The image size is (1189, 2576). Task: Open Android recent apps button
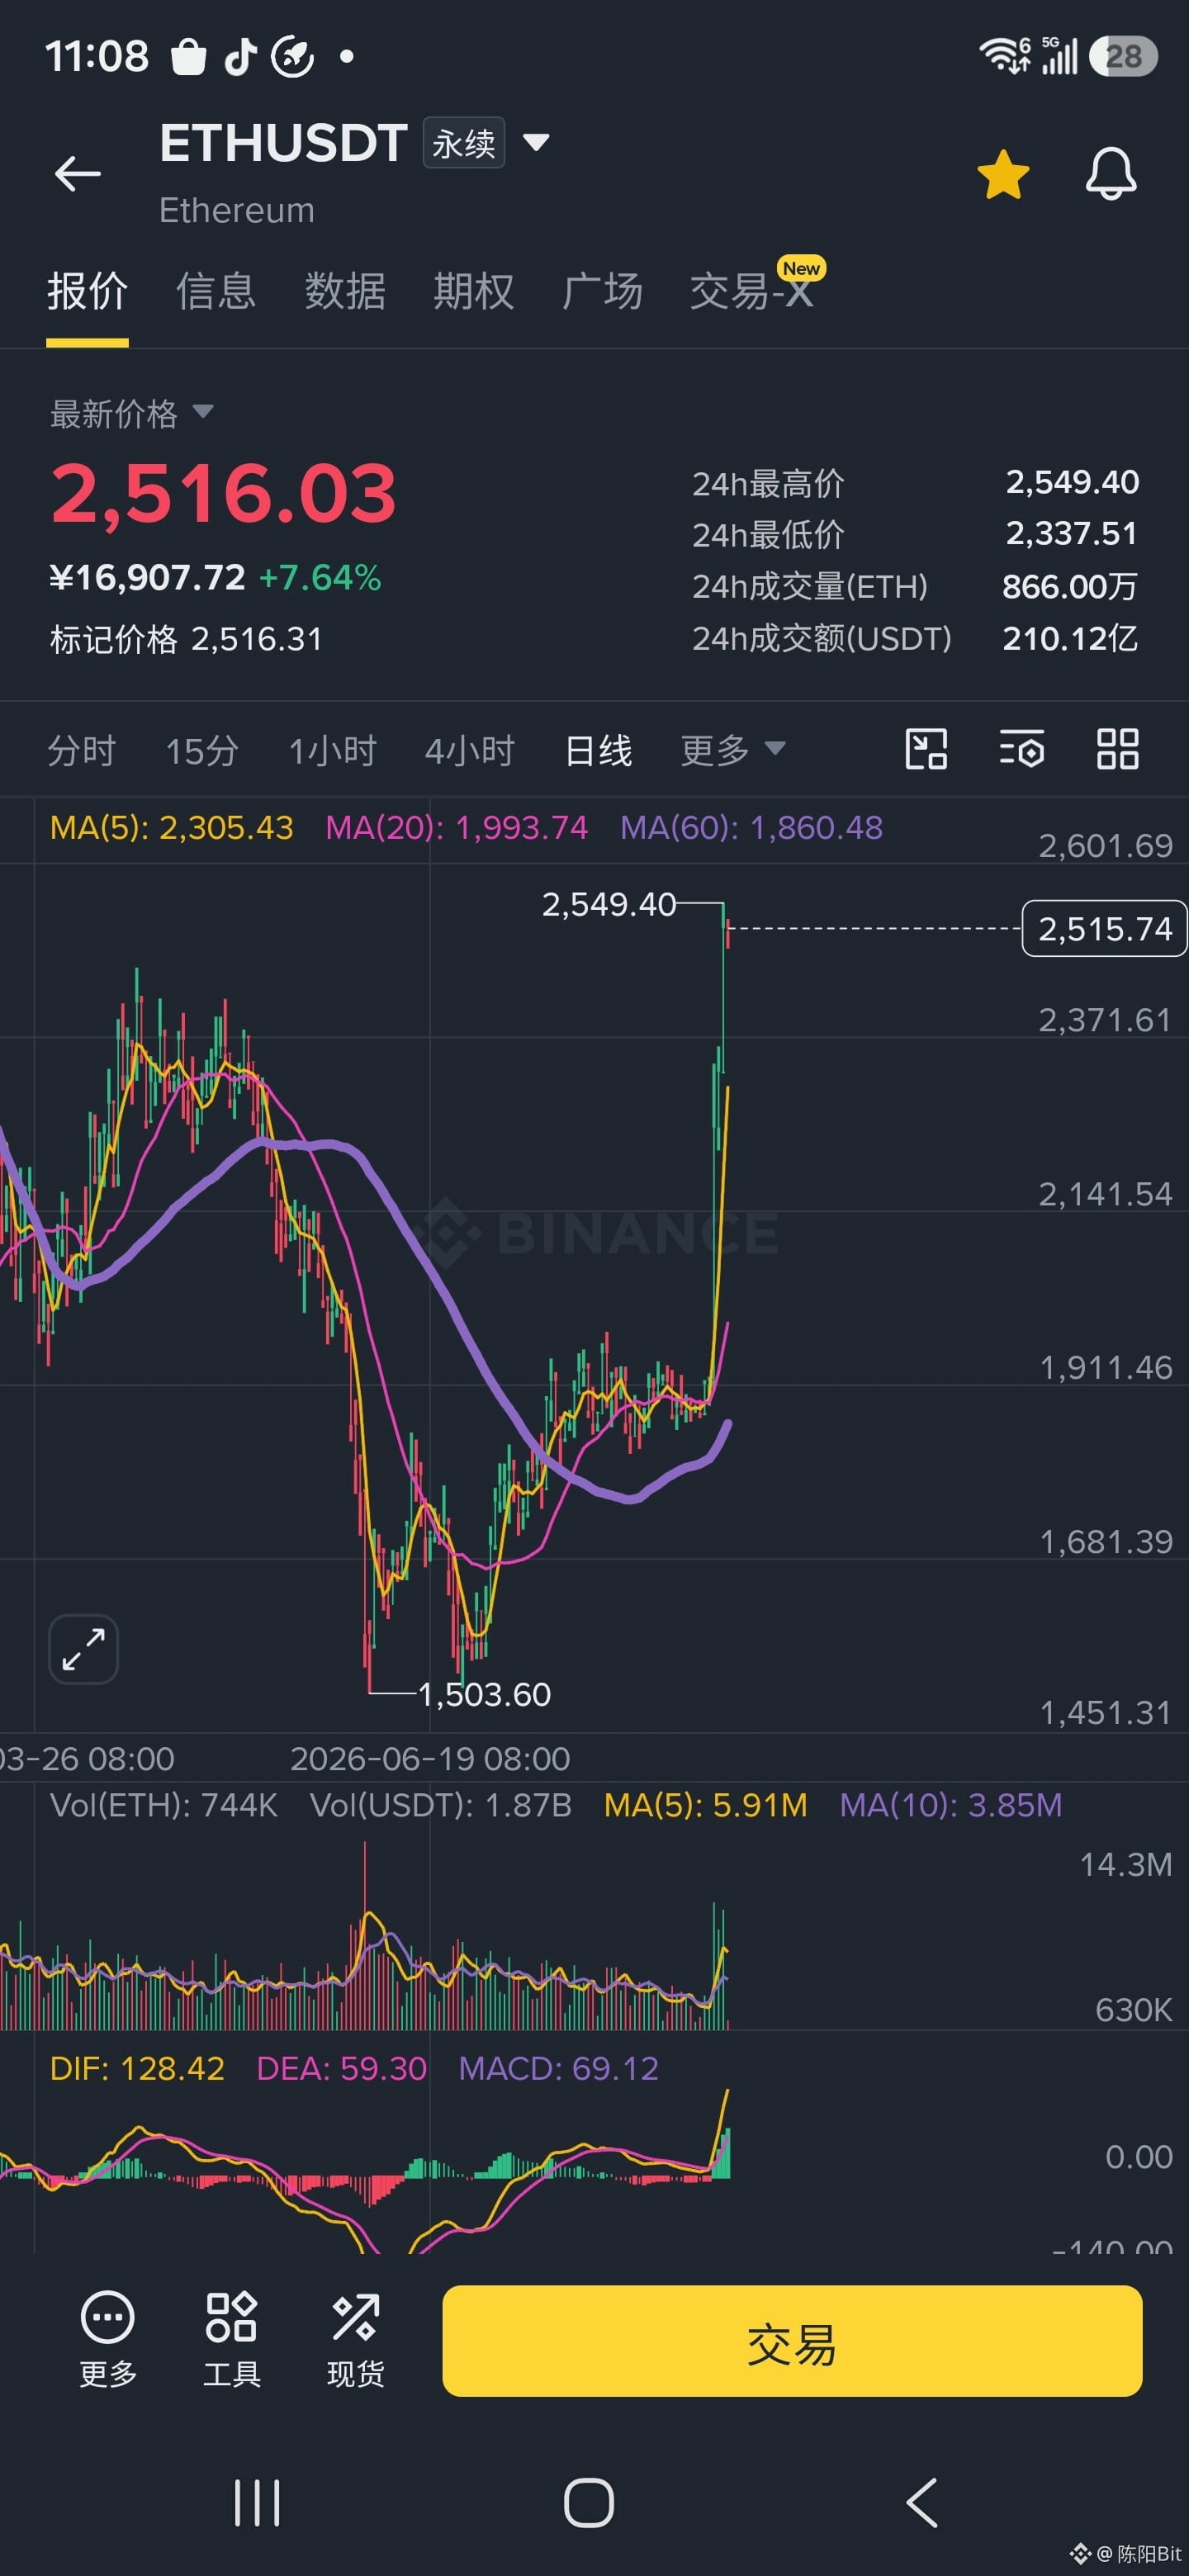point(257,2503)
